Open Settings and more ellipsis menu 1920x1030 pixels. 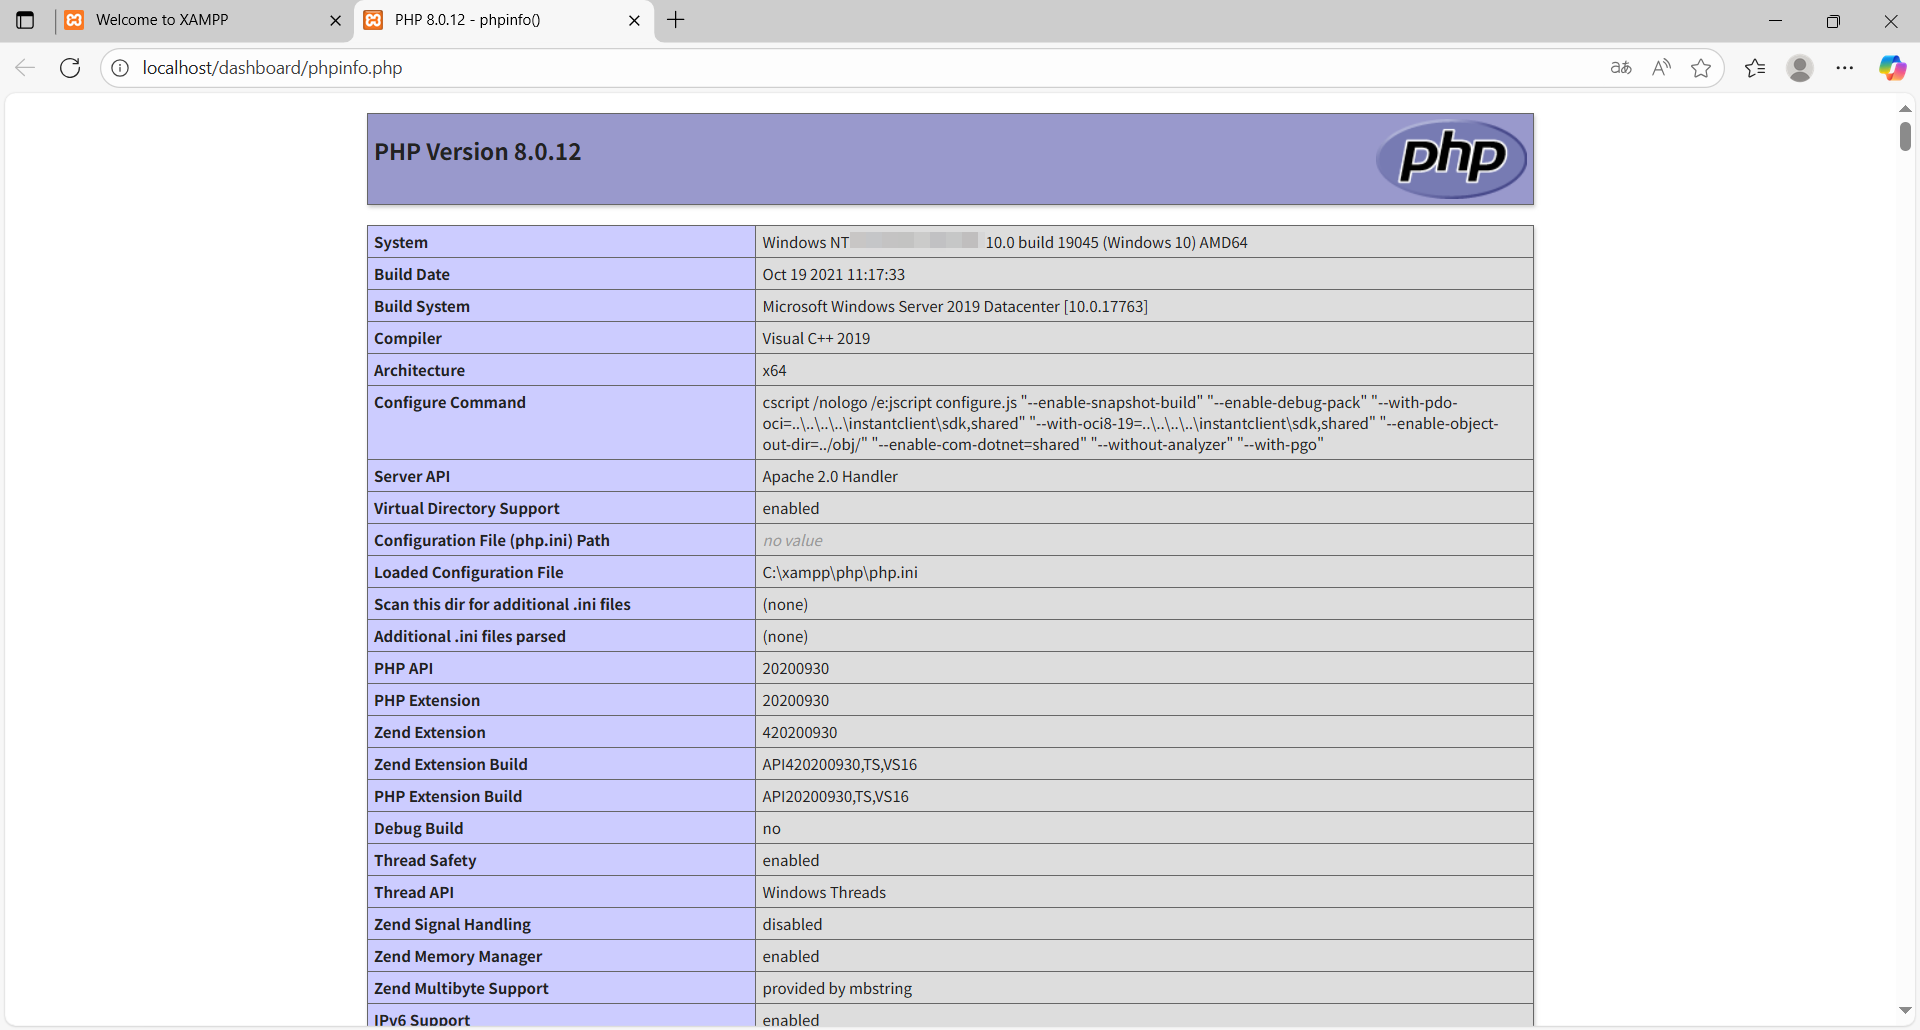(1845, 68)
